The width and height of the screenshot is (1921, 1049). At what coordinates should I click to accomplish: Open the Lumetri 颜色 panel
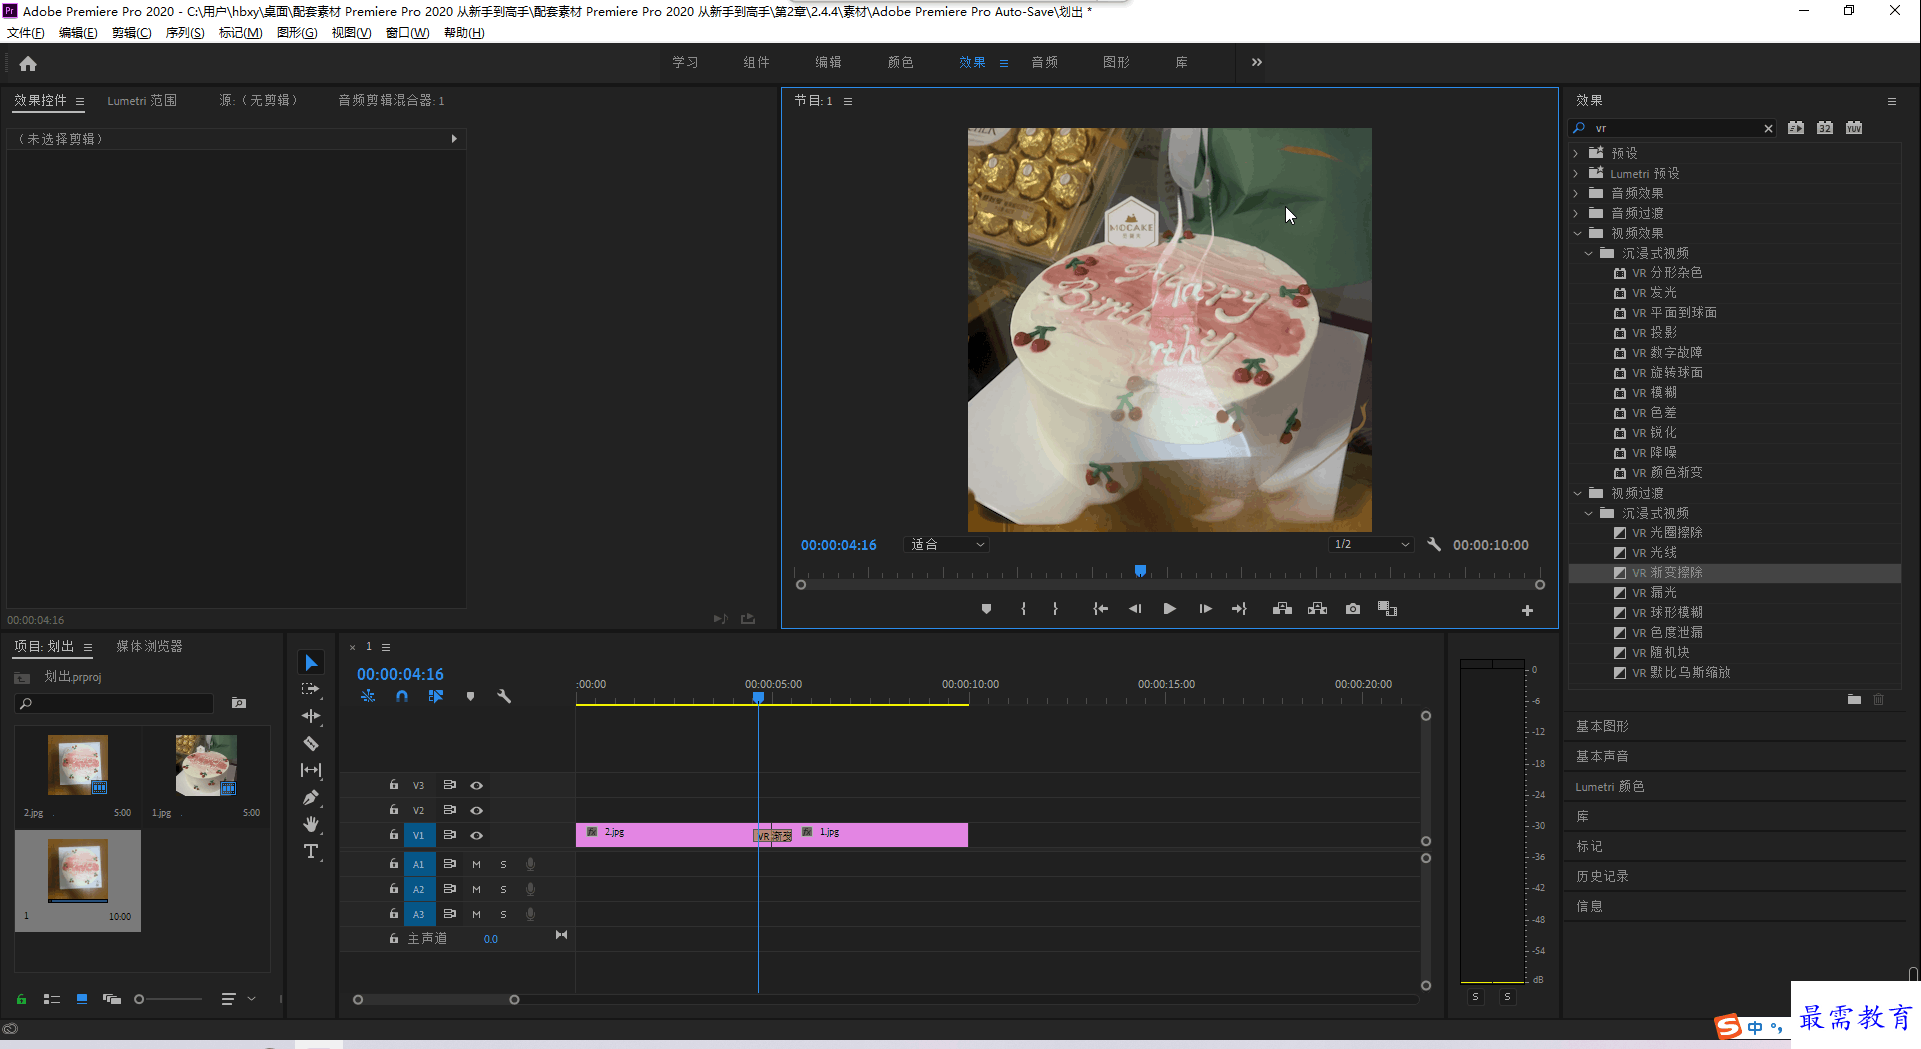pos(1609,786)
